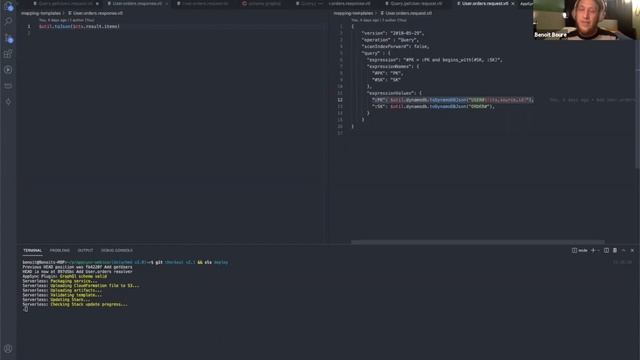The image size is (640, 360).
Task: Click the activity bar icon just below Remote Explorer
Action: [8, 102]
